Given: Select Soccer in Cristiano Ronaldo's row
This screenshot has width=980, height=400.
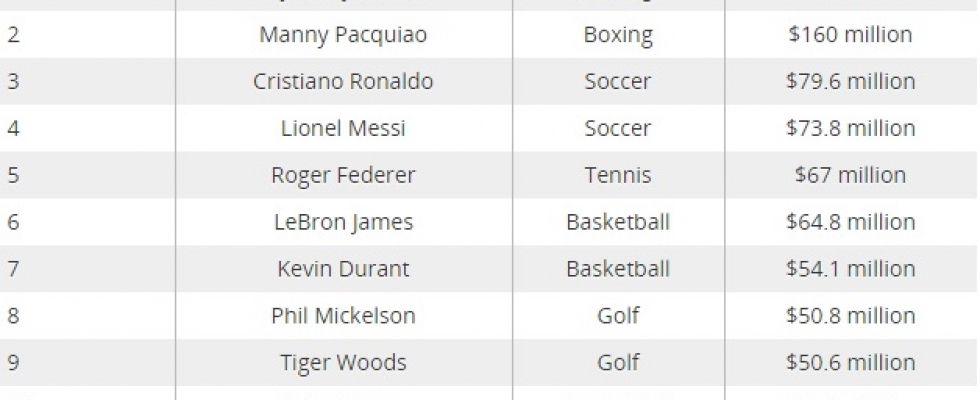Looking at the screenshot, I should point(618,82).
